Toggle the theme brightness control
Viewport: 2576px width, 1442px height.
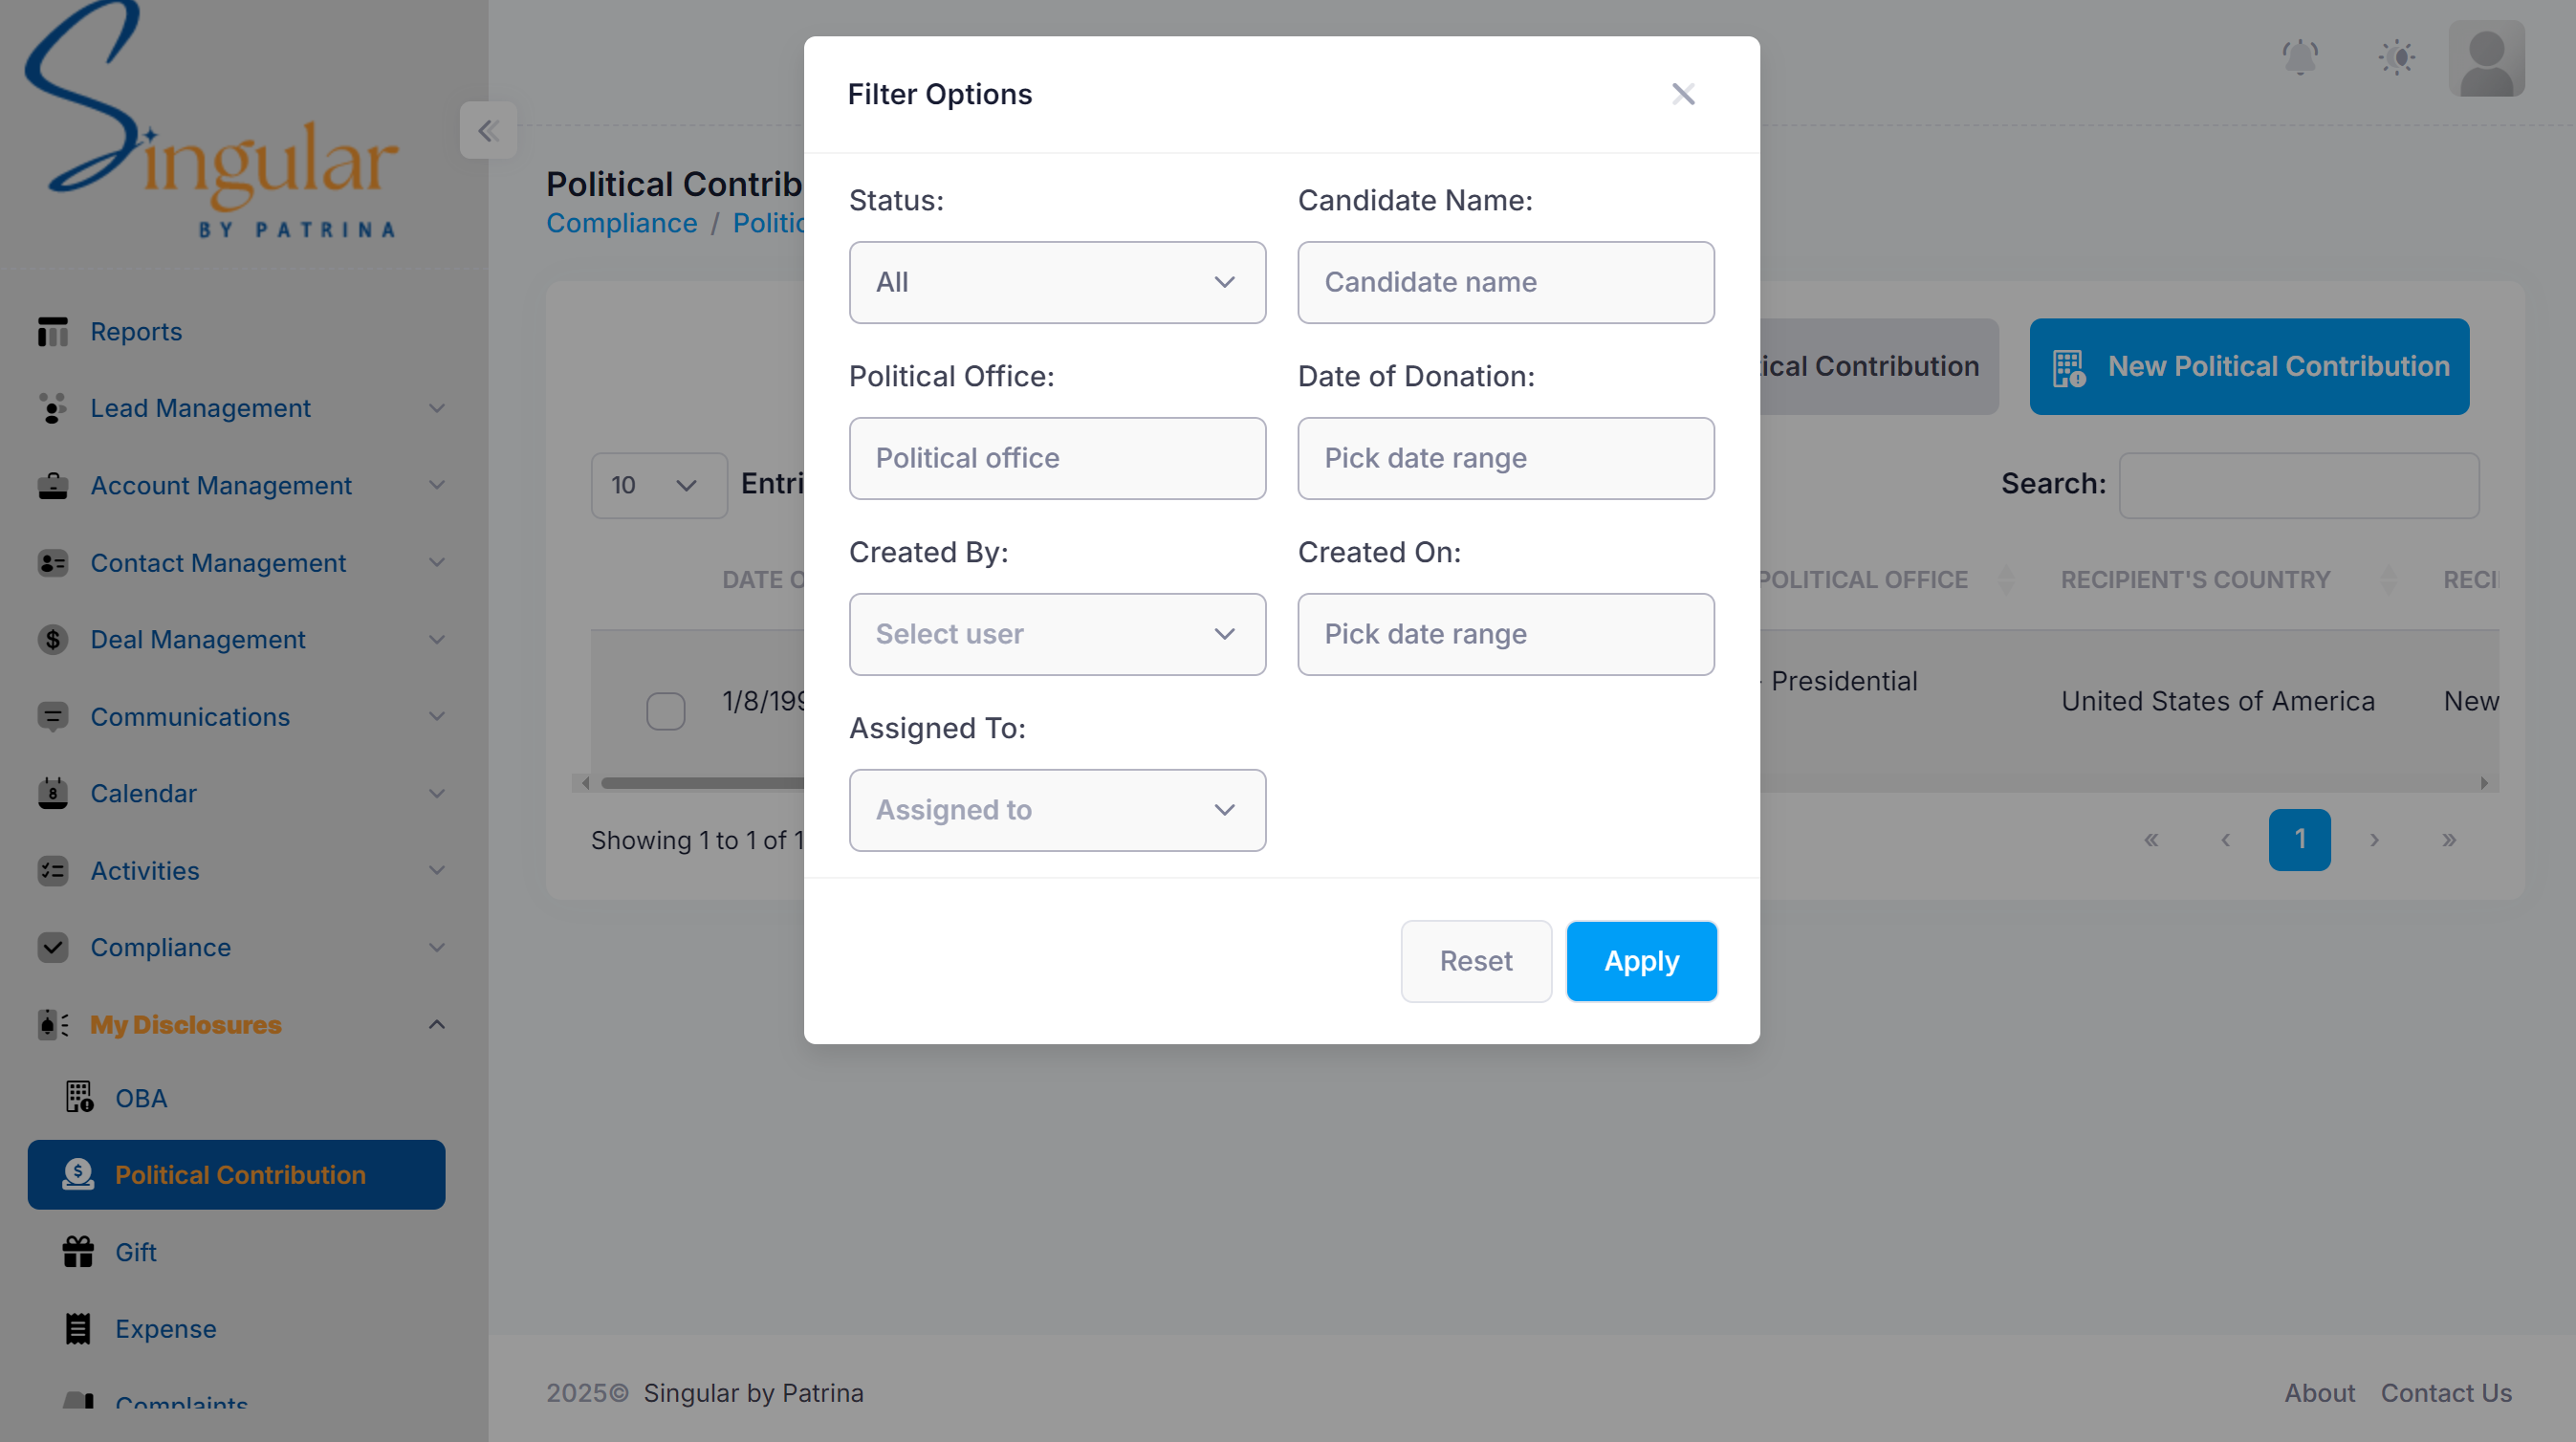pyautogui.click(x=2396, y=57)
